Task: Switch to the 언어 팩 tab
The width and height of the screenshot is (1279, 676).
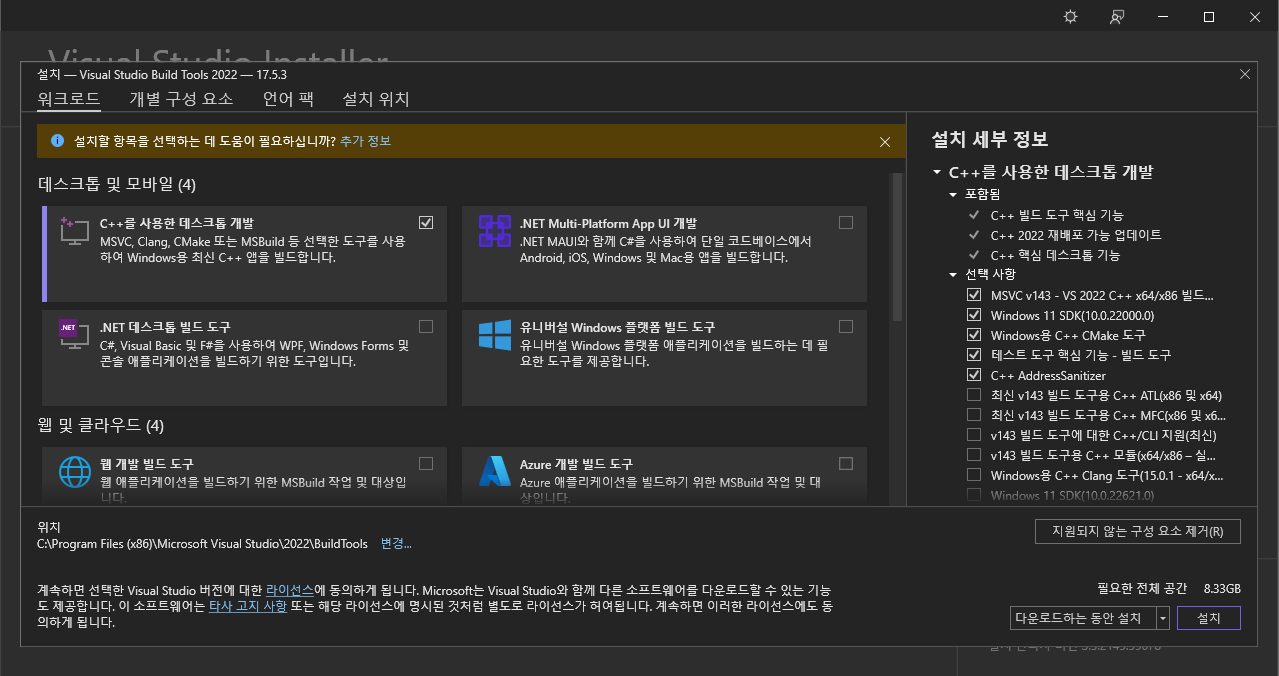Action: tap(288, 99)
